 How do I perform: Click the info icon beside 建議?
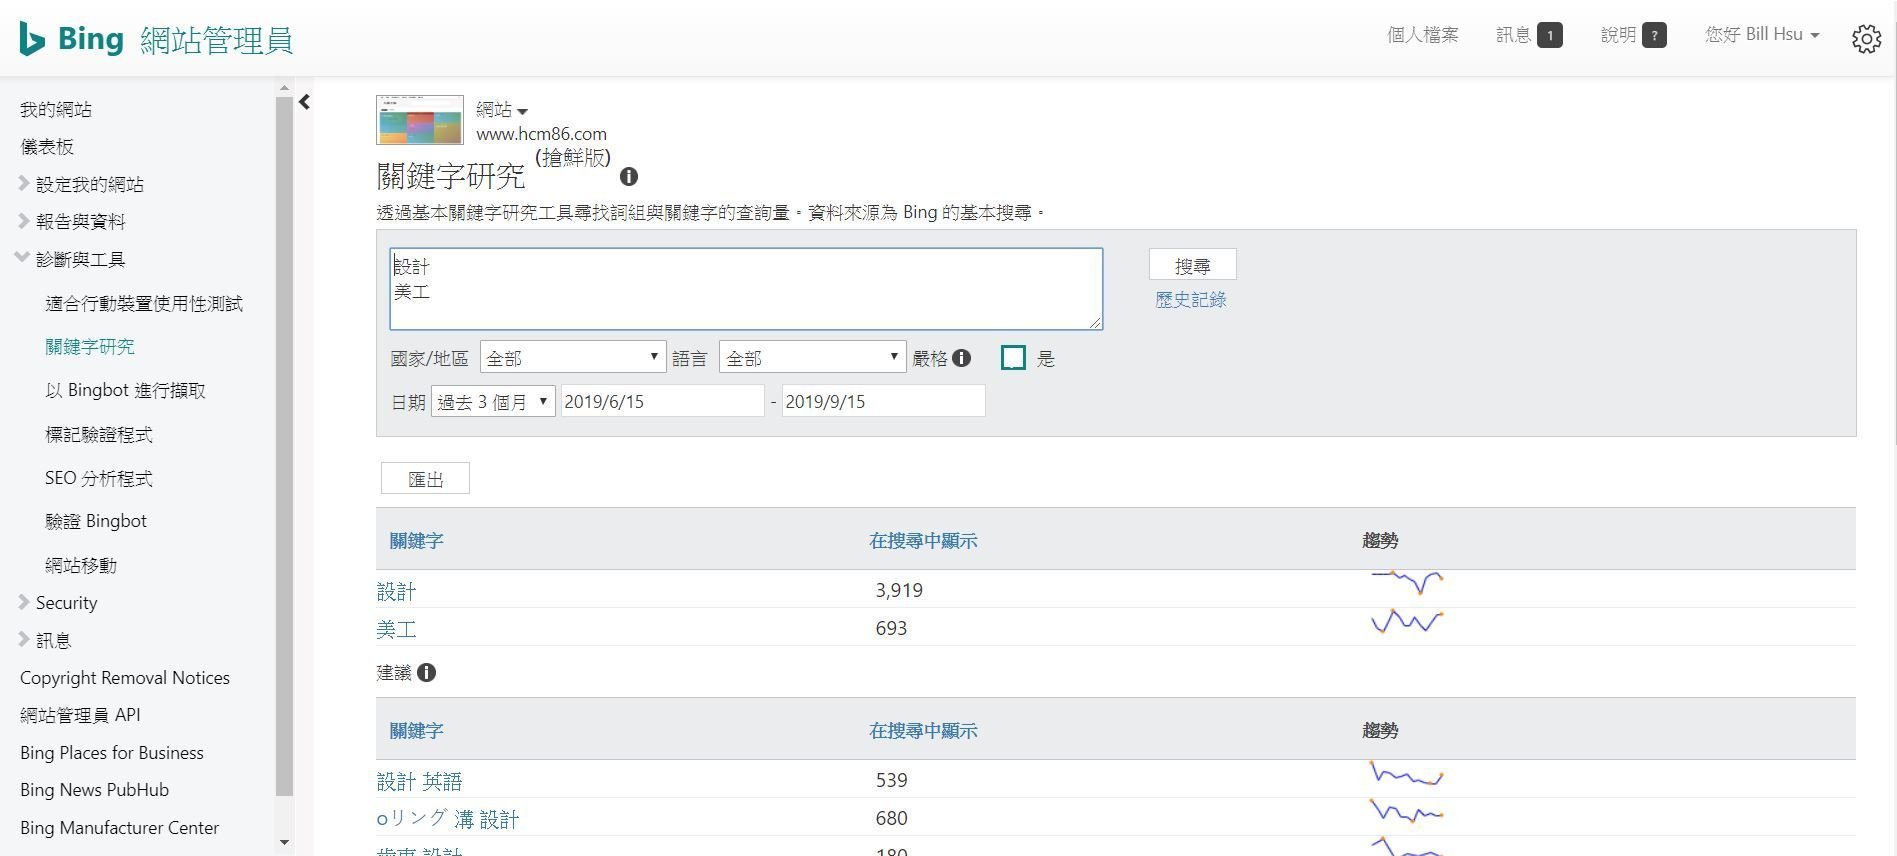[427, 673]
